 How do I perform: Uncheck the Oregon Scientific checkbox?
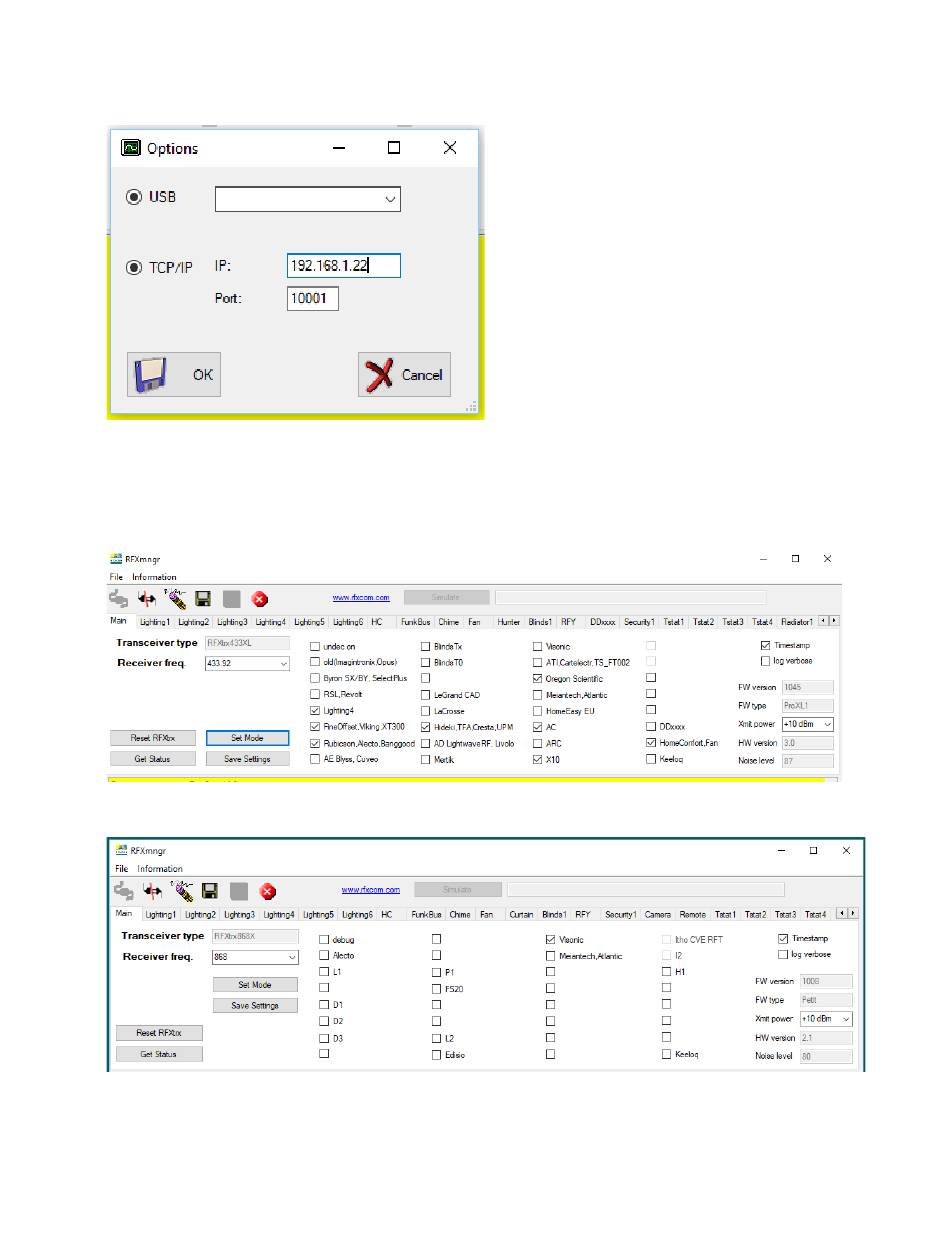[x=537, y=679]
